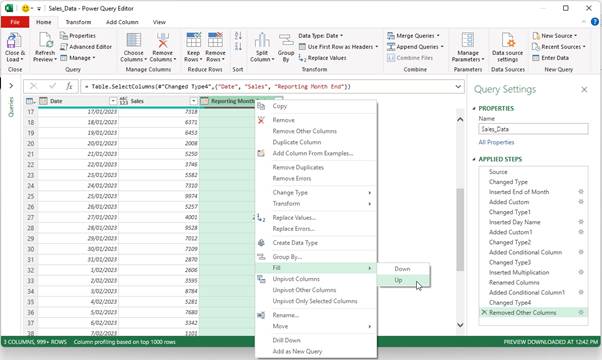This screenshot has width=602, height=360.
Task: Choose Rename... from the context menu
Action: point(316,315)
